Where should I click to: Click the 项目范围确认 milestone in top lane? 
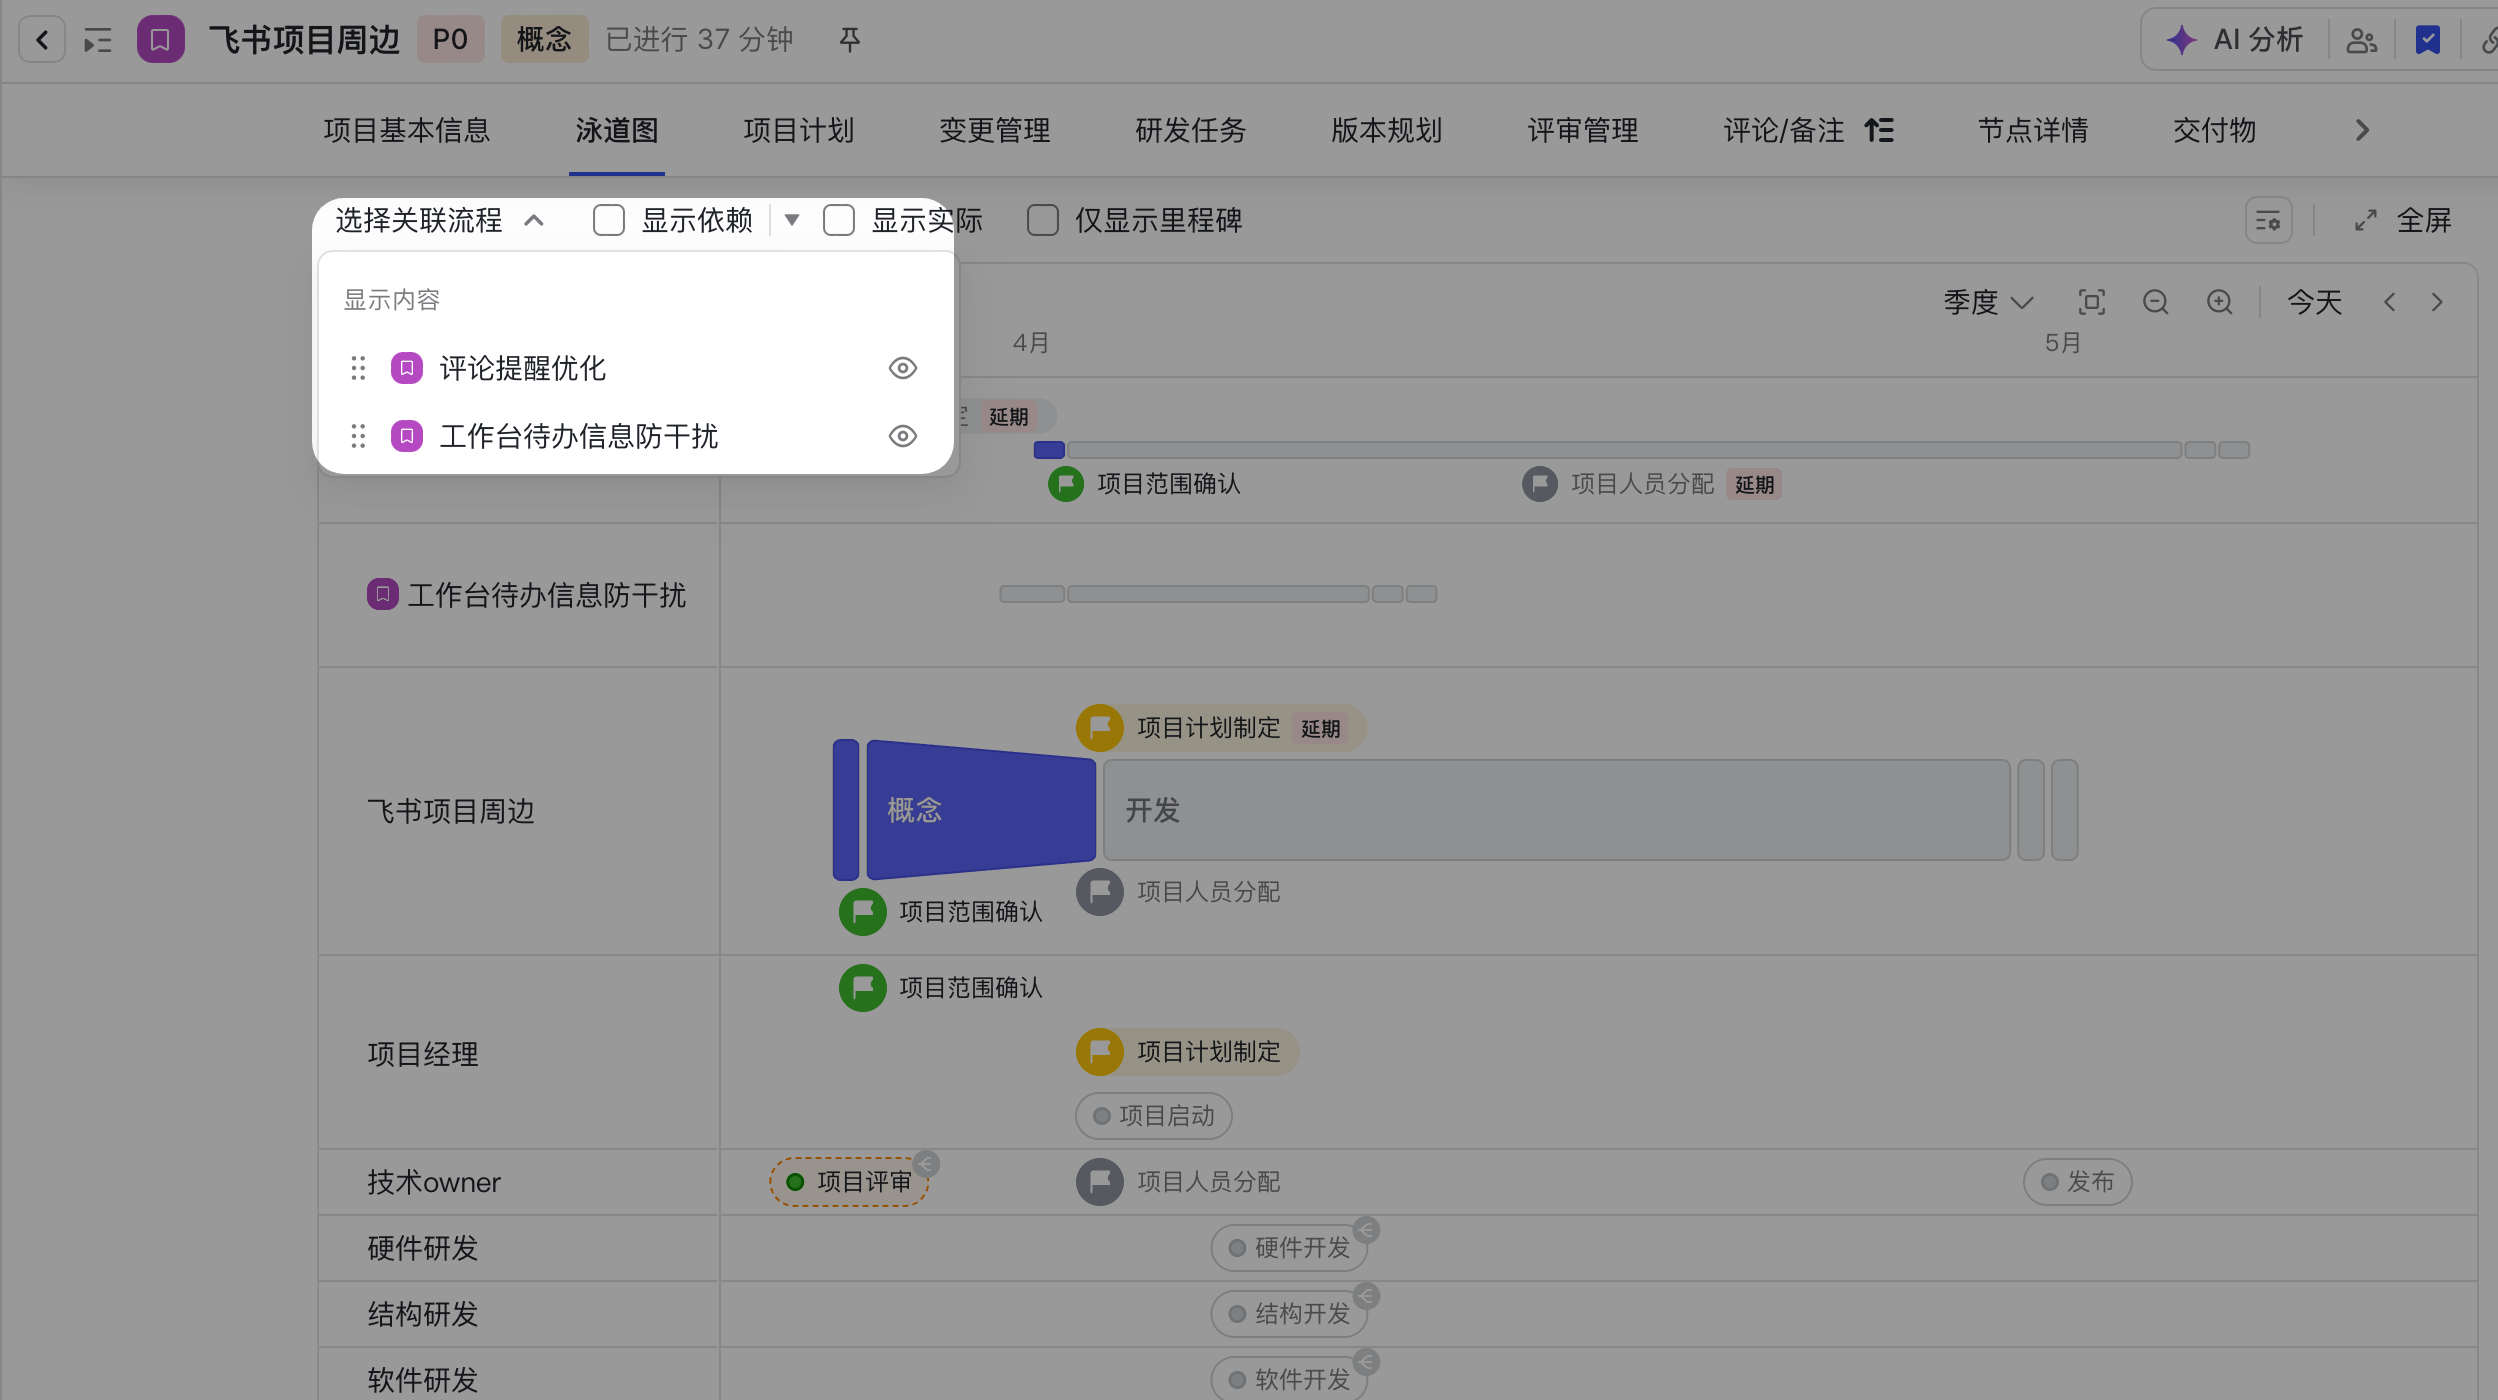(x=1145, y=485)
